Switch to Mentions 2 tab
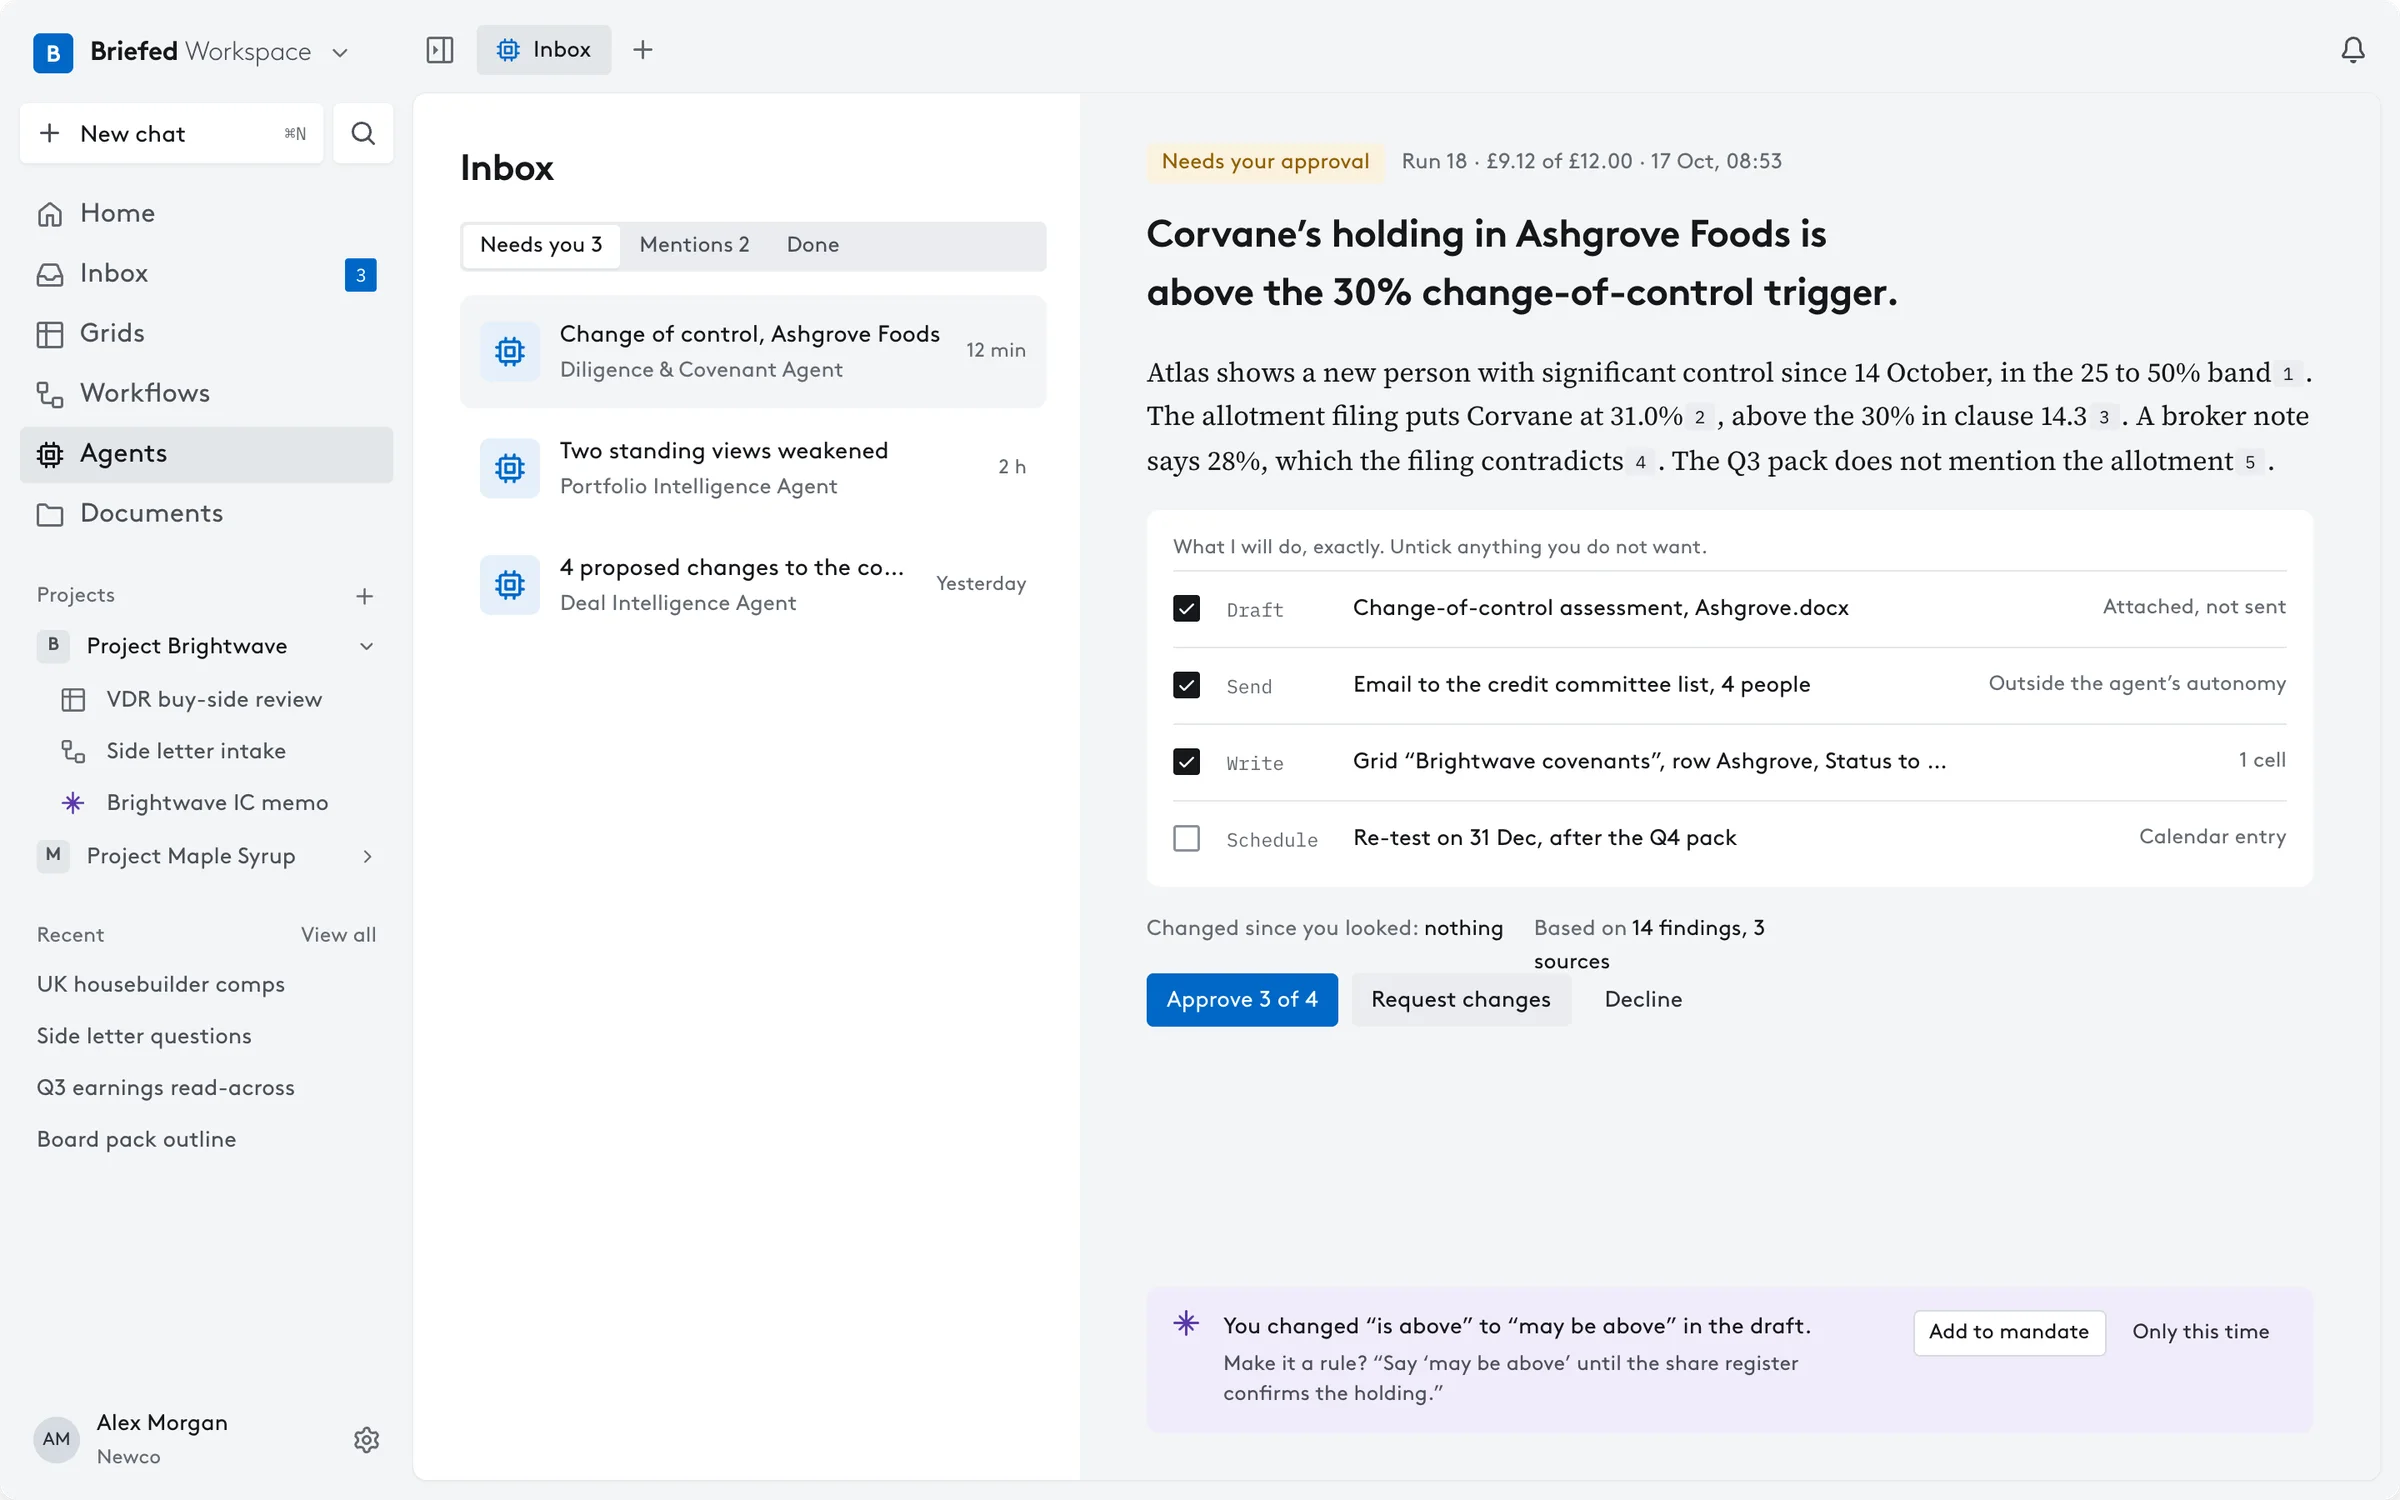The image size is (2400, 1500). [694, 245]
